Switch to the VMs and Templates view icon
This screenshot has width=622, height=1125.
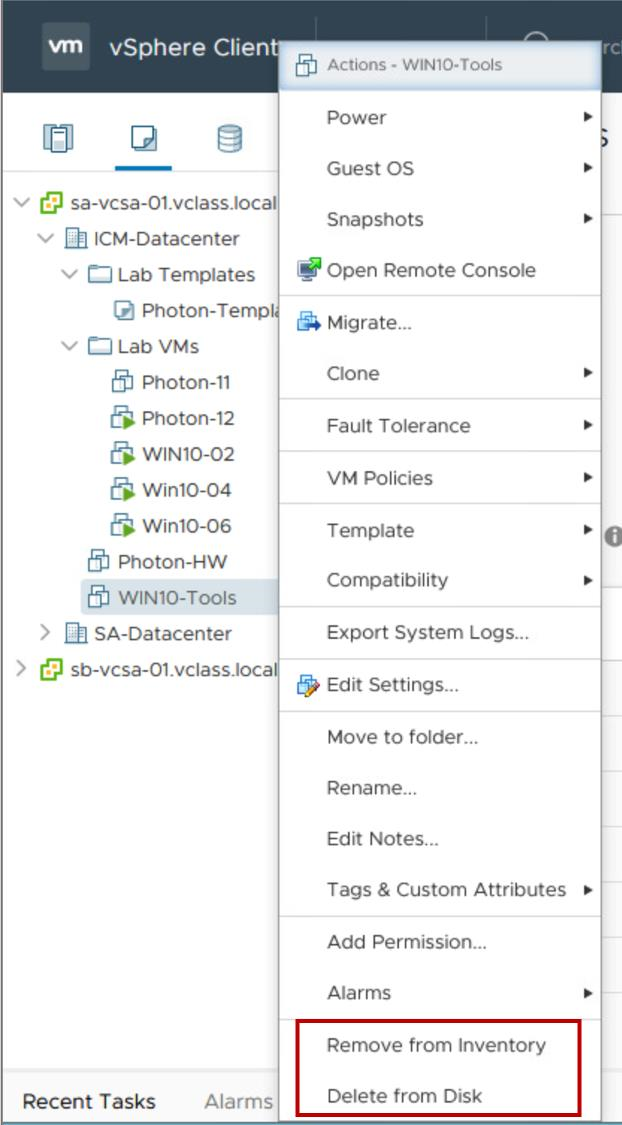tap(144, 138)
